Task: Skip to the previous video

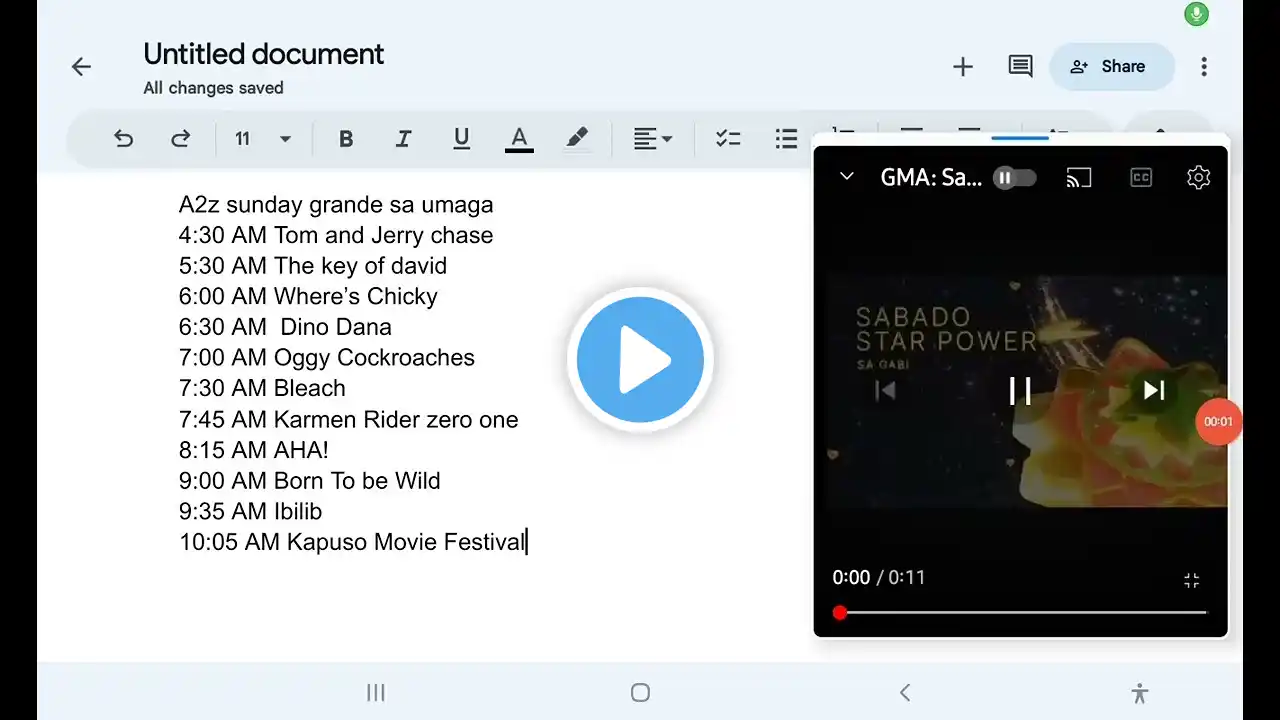Action: coord(886,390)
